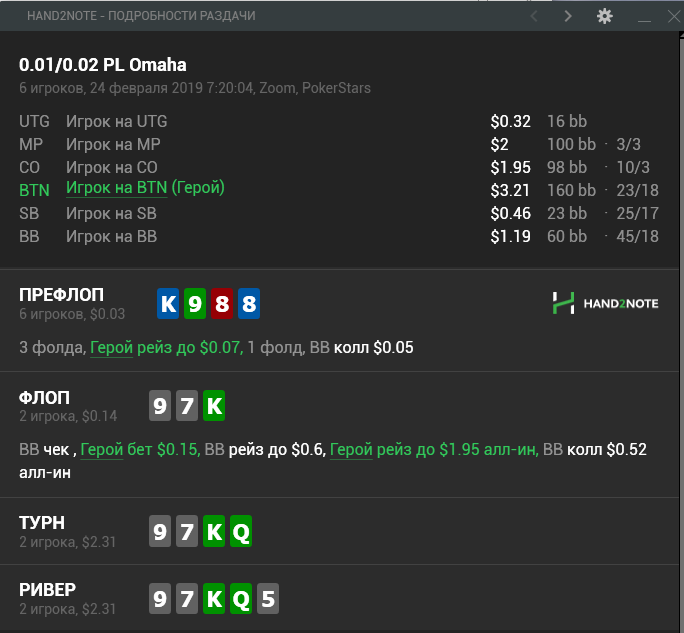Click the stat '23/18' for BTN

pos(637,190)
